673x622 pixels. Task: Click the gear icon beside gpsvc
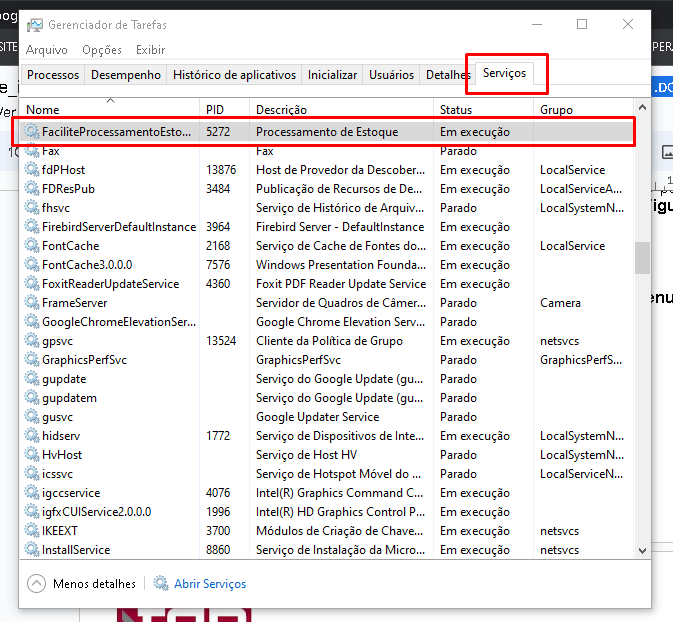point(32,340)
